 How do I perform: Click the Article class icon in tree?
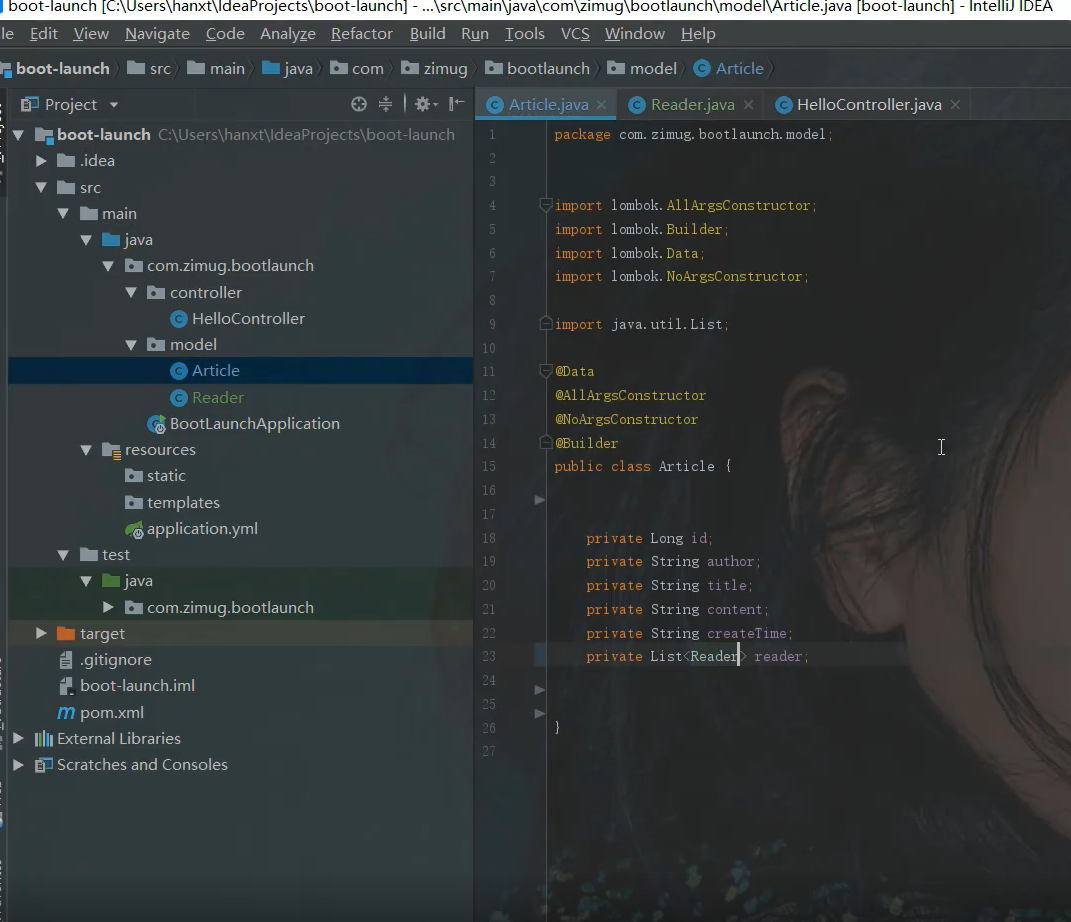pos(178,371)
